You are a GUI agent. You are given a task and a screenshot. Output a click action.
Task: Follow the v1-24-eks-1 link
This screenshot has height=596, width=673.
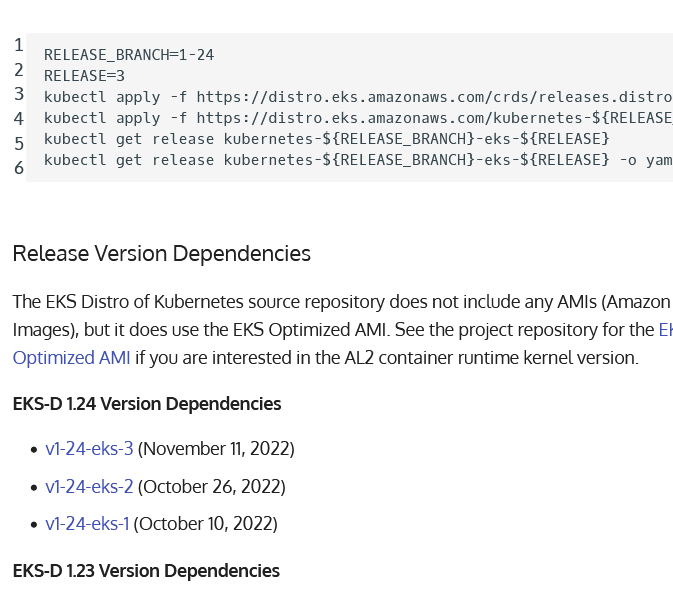[x=87, y=524]
